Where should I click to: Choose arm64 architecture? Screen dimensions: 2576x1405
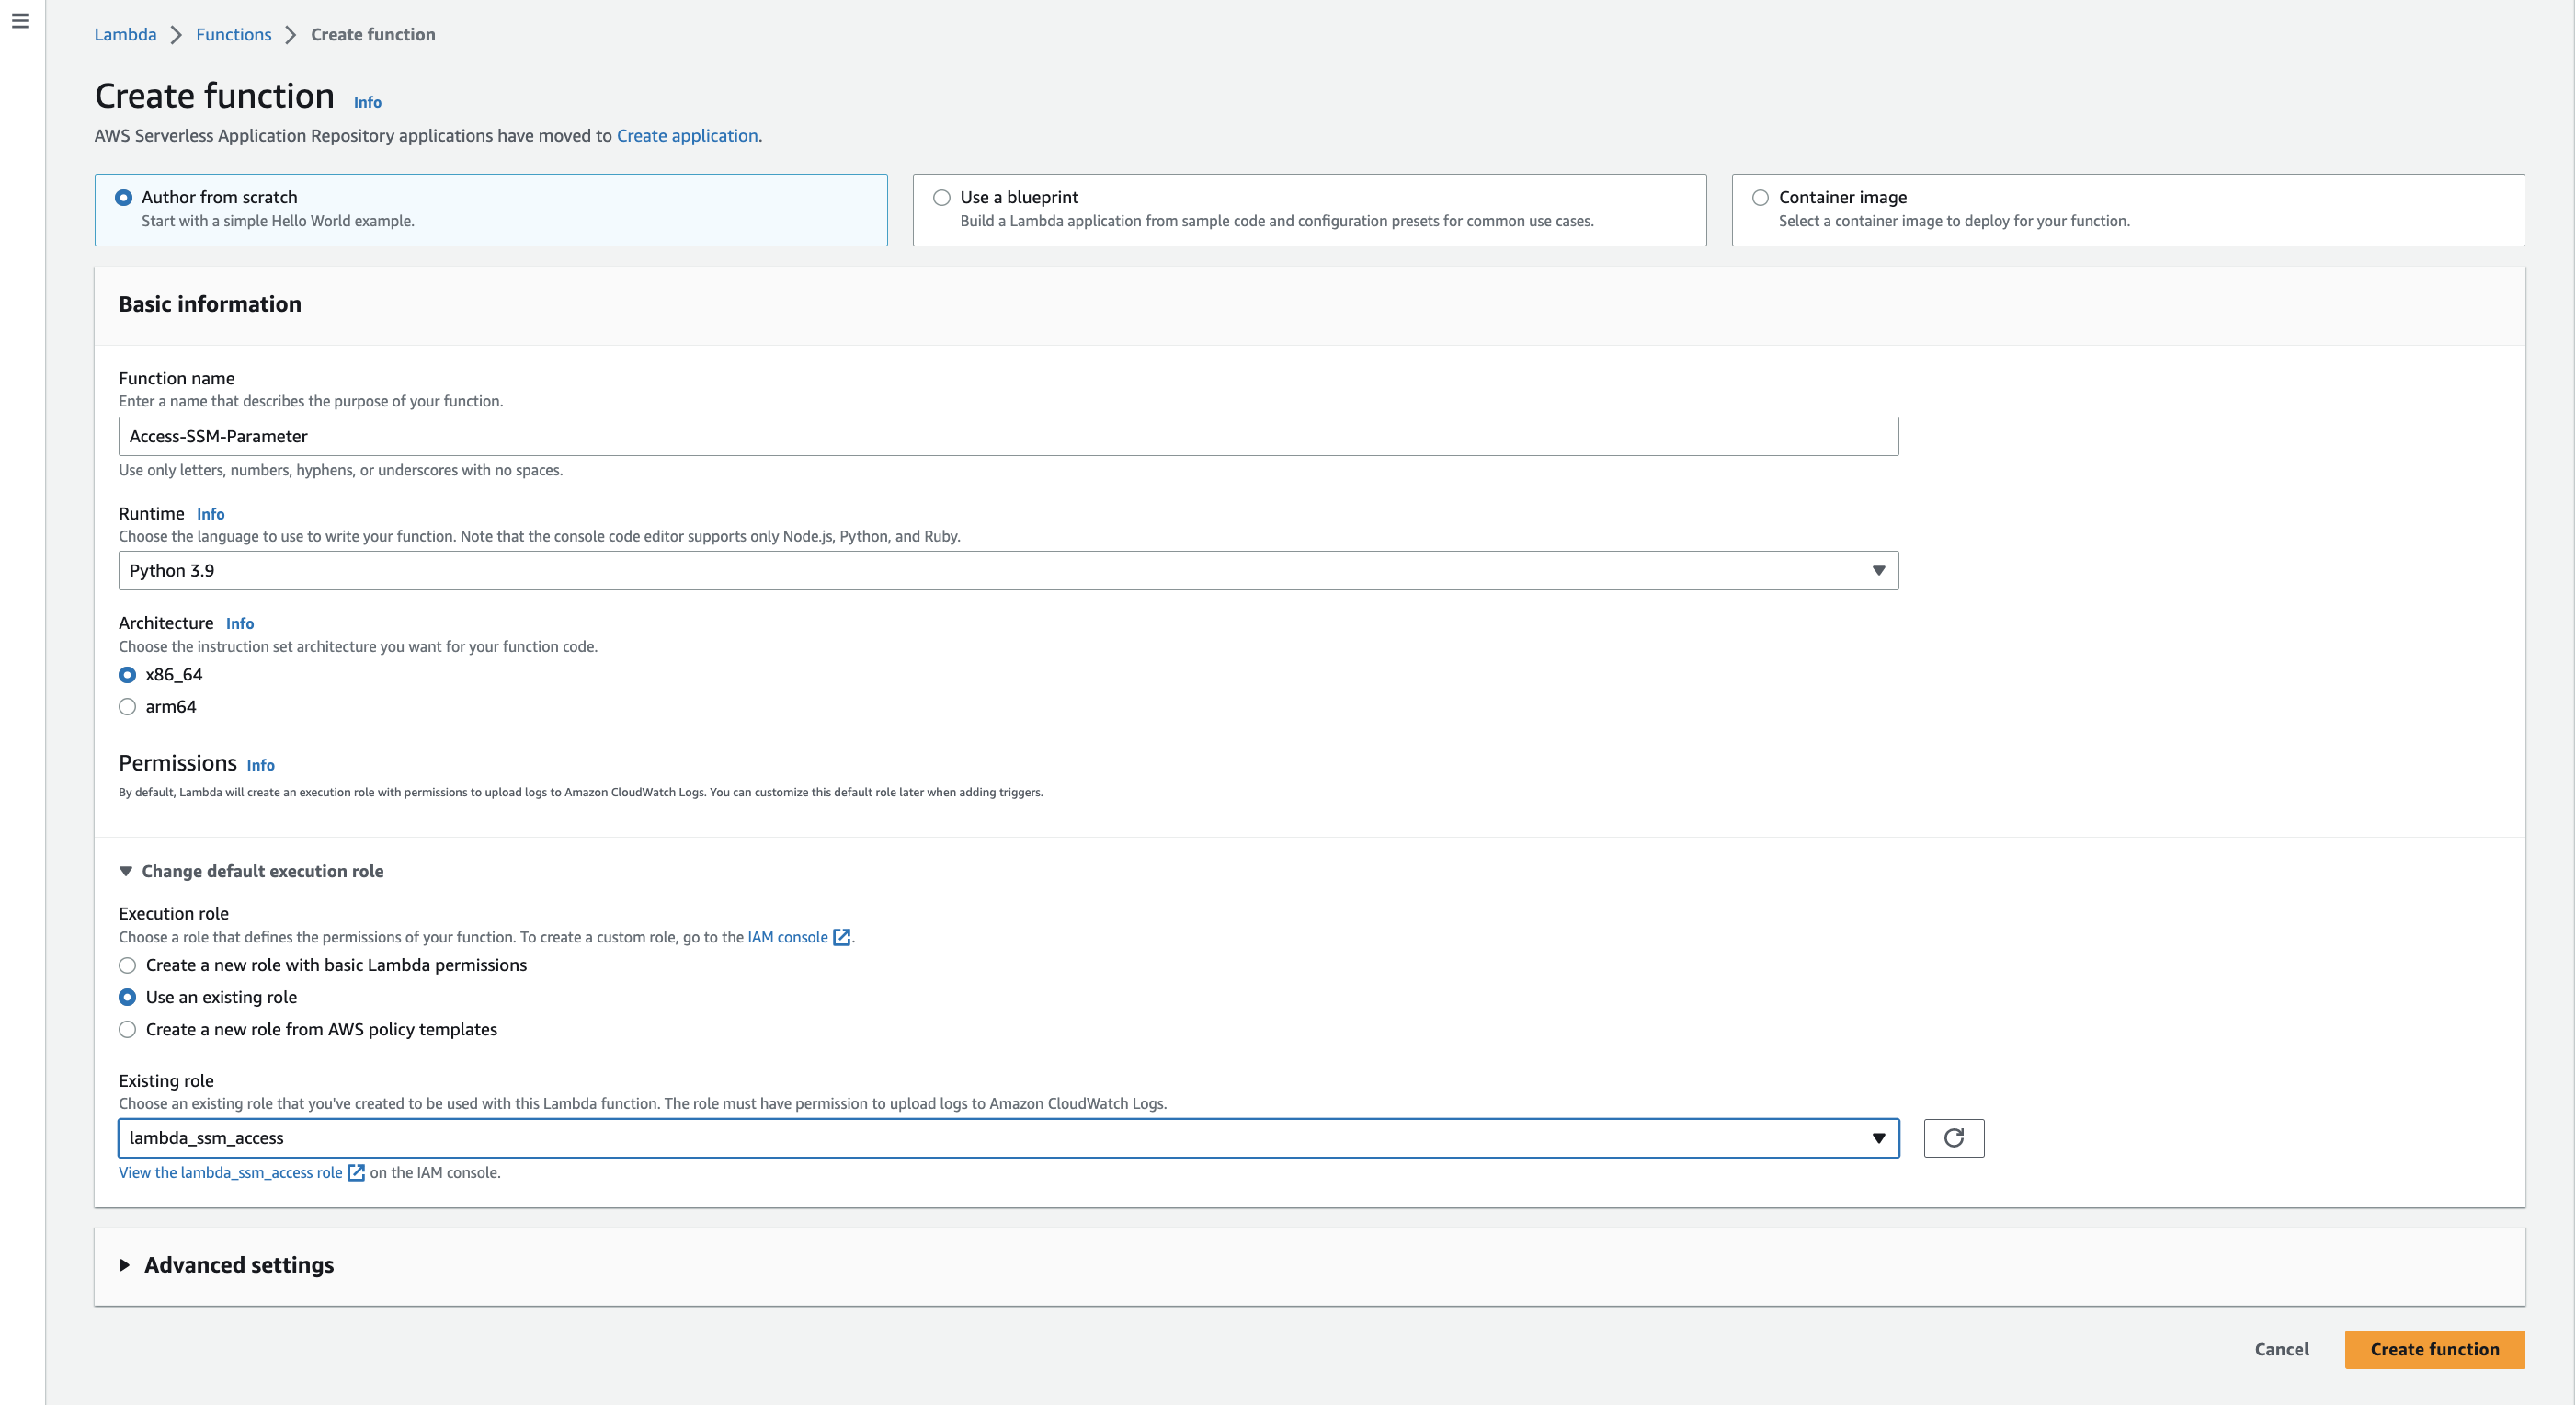127,707
